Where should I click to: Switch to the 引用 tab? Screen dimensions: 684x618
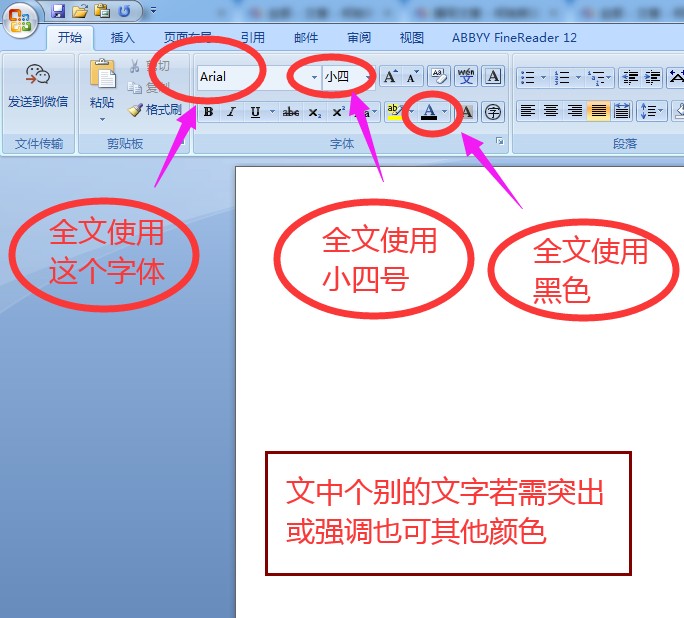[253, 38]
